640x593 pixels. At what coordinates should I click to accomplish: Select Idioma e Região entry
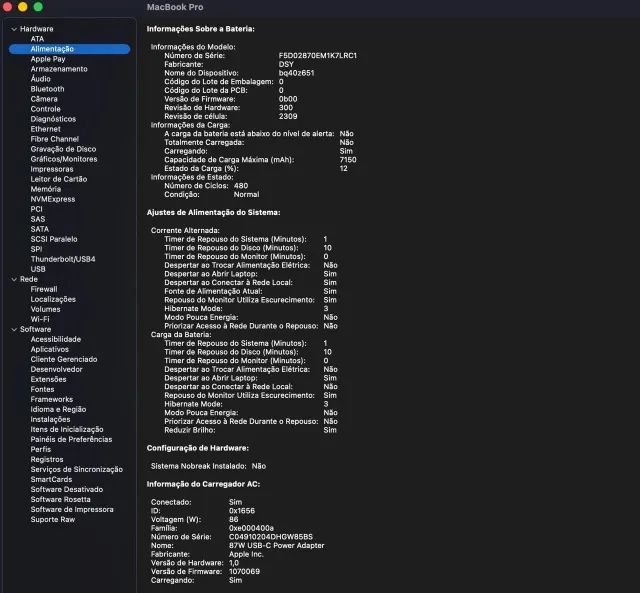coord(58,409)
